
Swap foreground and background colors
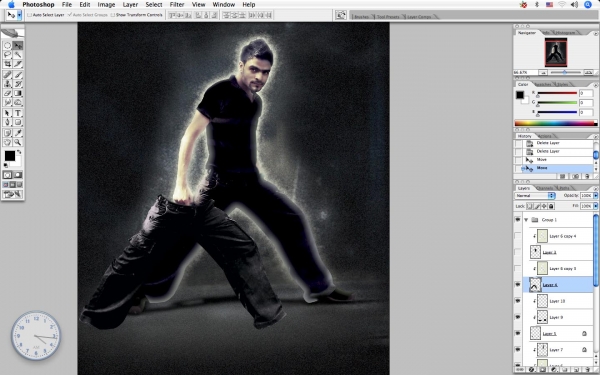pyautogui.click(x=19, y=152)
